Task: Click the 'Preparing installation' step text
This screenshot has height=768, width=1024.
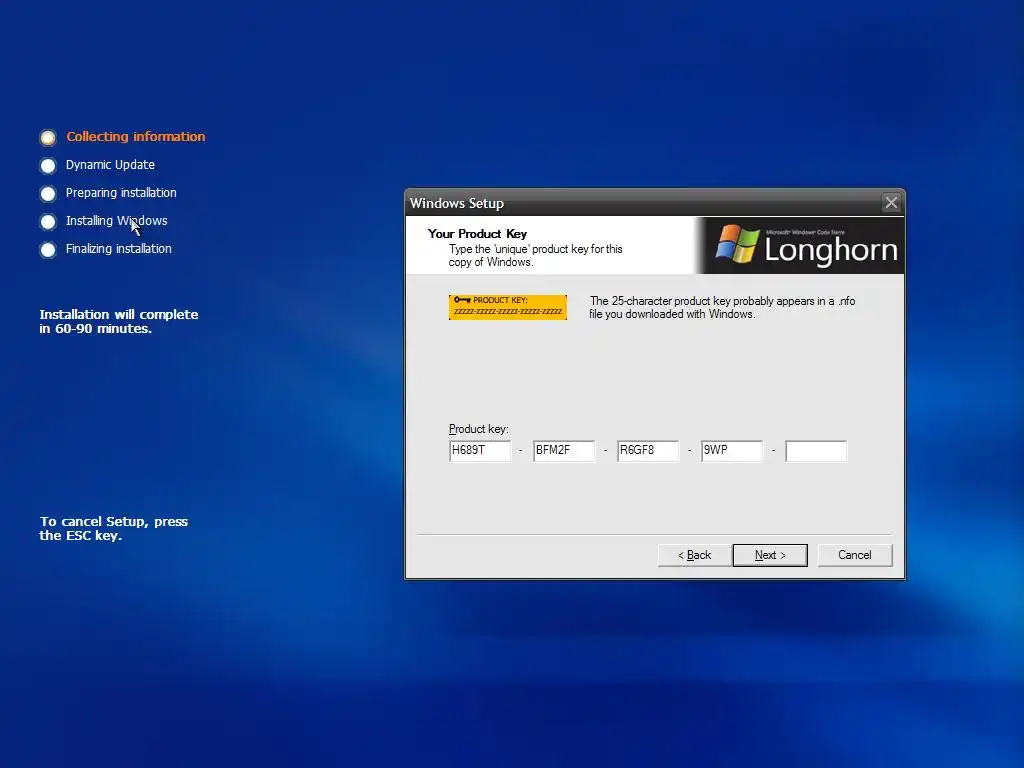Action: tap(121, 193)
